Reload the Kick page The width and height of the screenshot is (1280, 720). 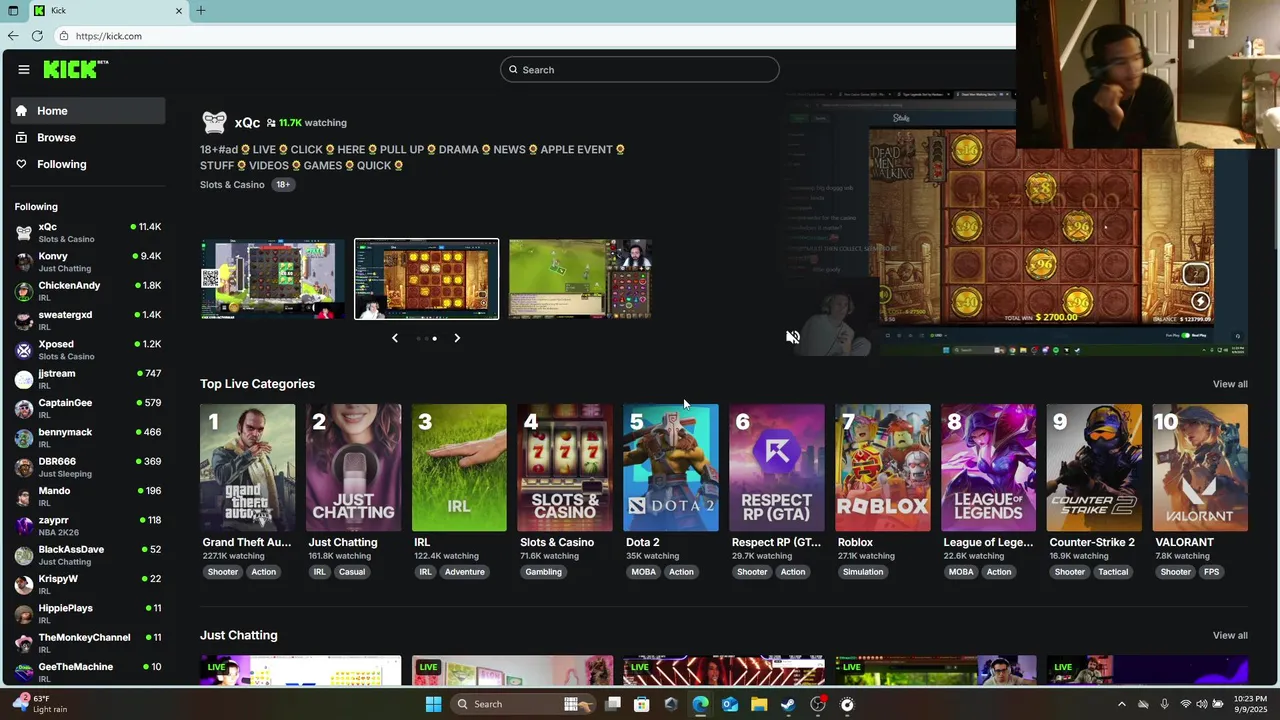(37, 36)
